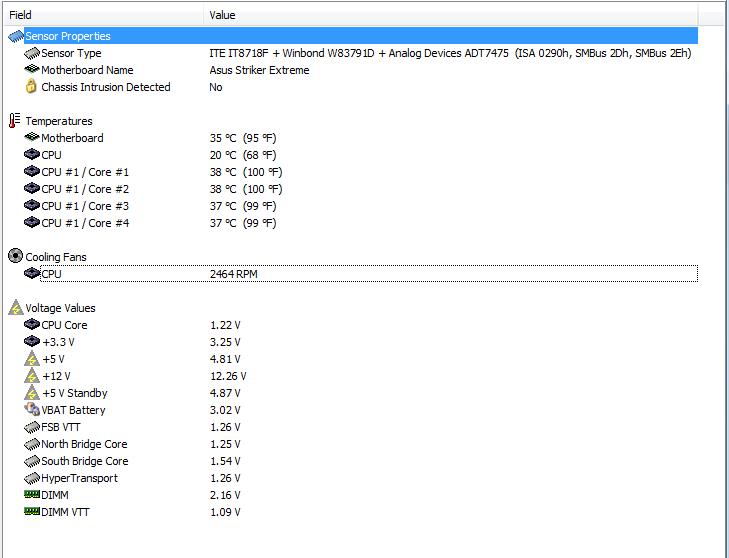Click the HyperTransport chip icon
The image size is (729, 558).
(x=32, y=478)
